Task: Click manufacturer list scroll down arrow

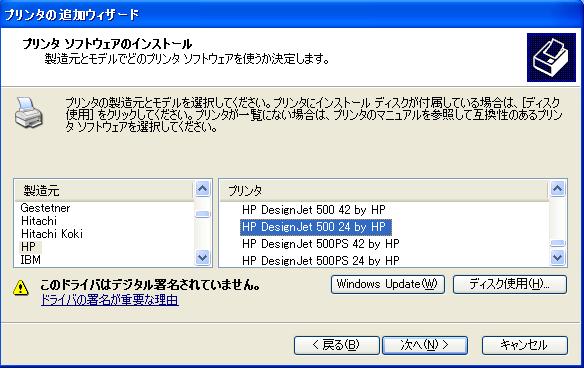Action: [202, 257]
